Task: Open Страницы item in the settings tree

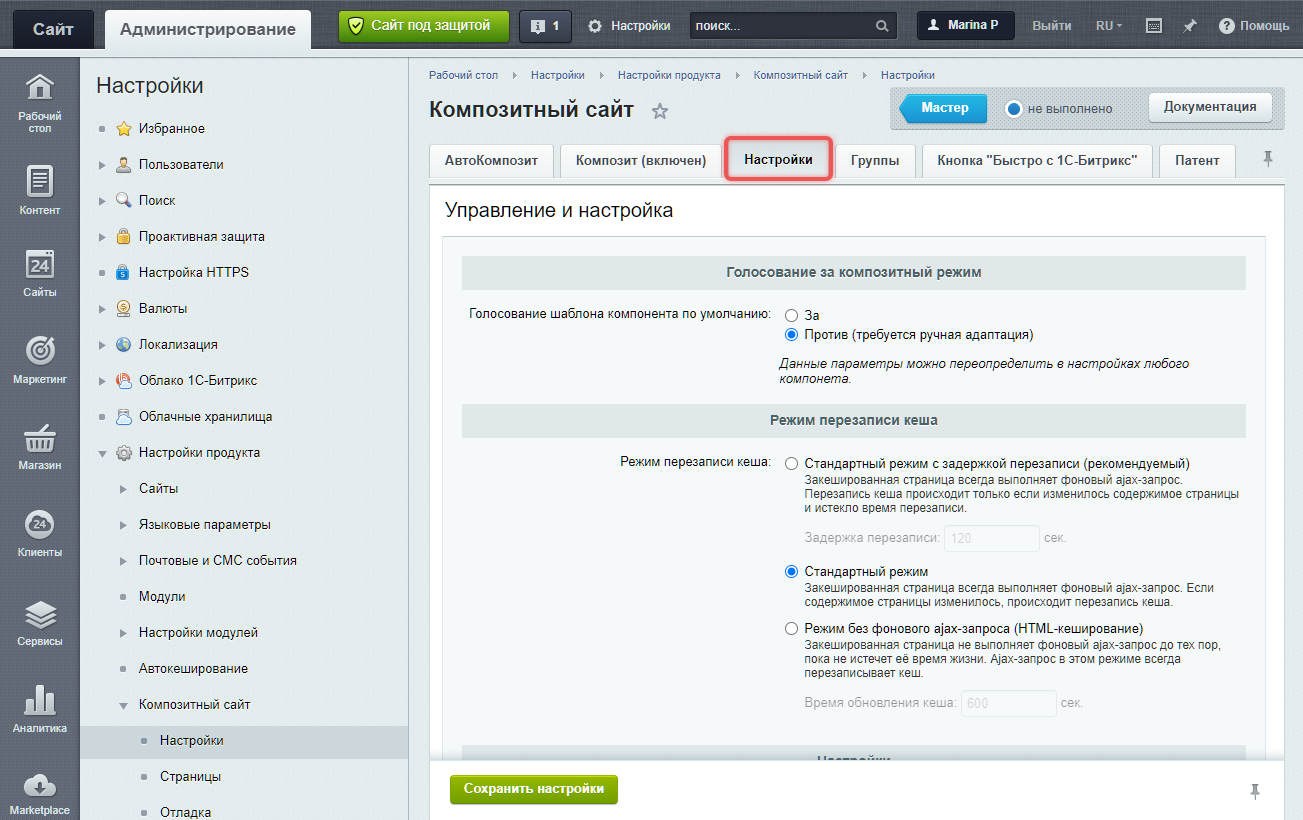Action: [190, 777]
